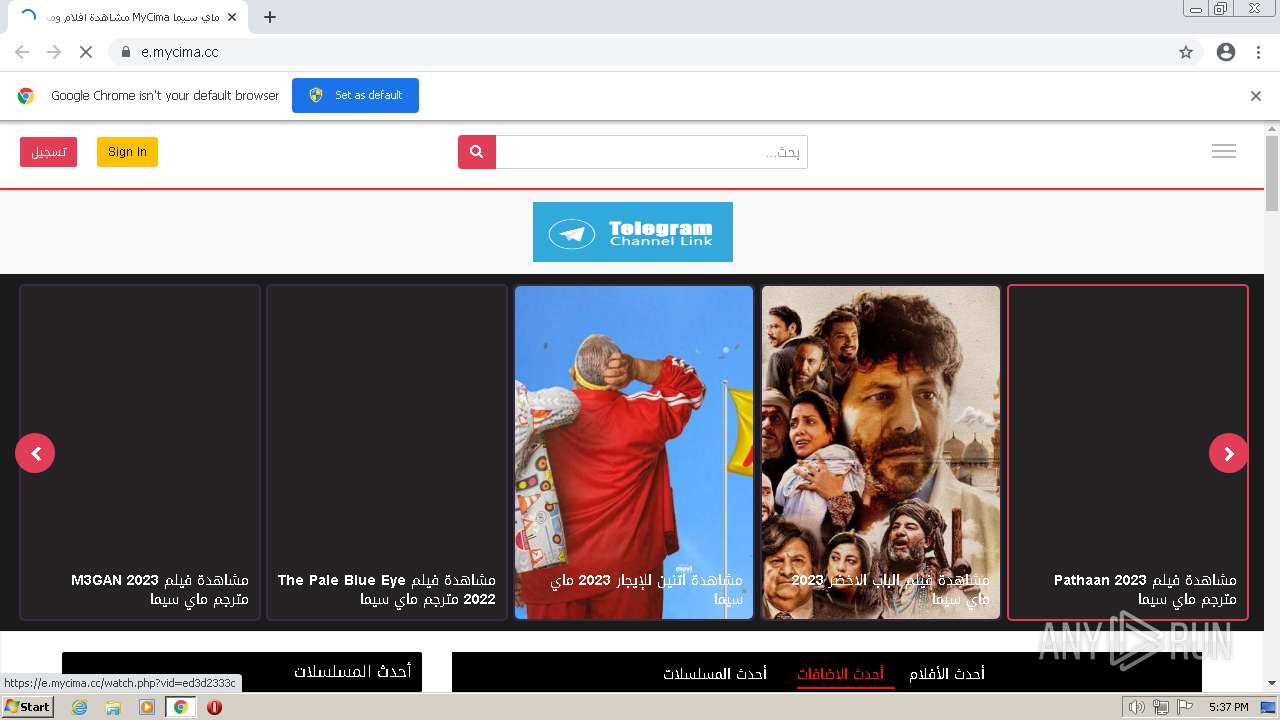Click Show Desktop button at taskbar end
This screenshot has width=1280, height=720.
click(x=1268, y=707)
